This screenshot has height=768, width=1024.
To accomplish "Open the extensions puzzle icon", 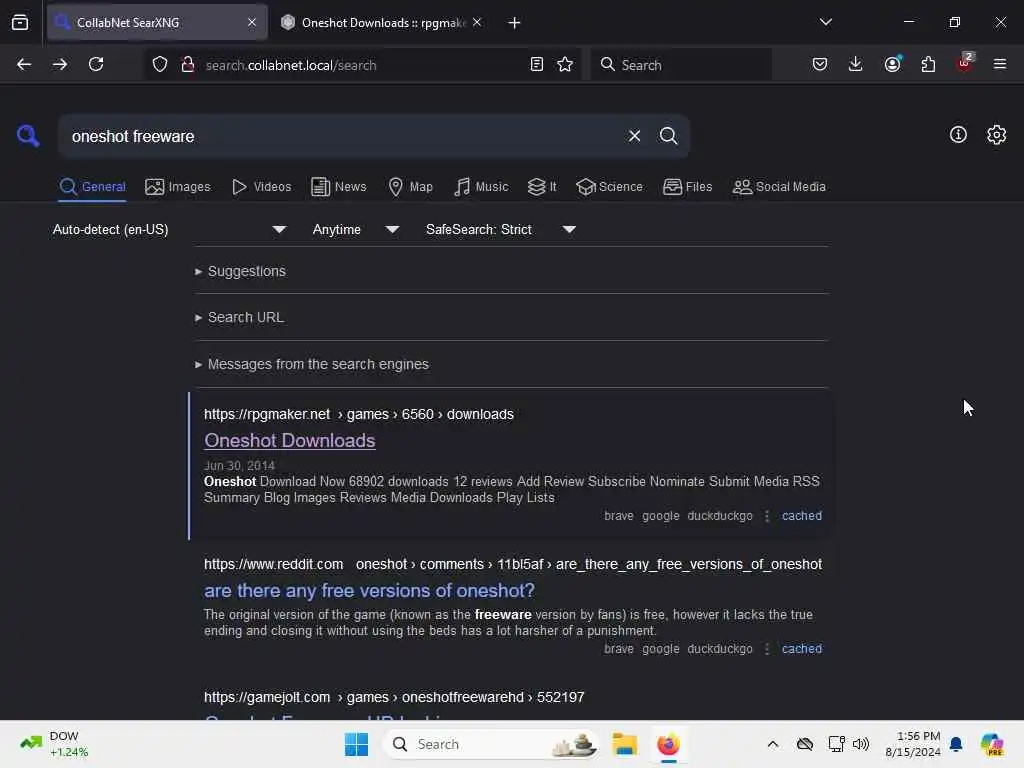I will (x=928, y=64).
